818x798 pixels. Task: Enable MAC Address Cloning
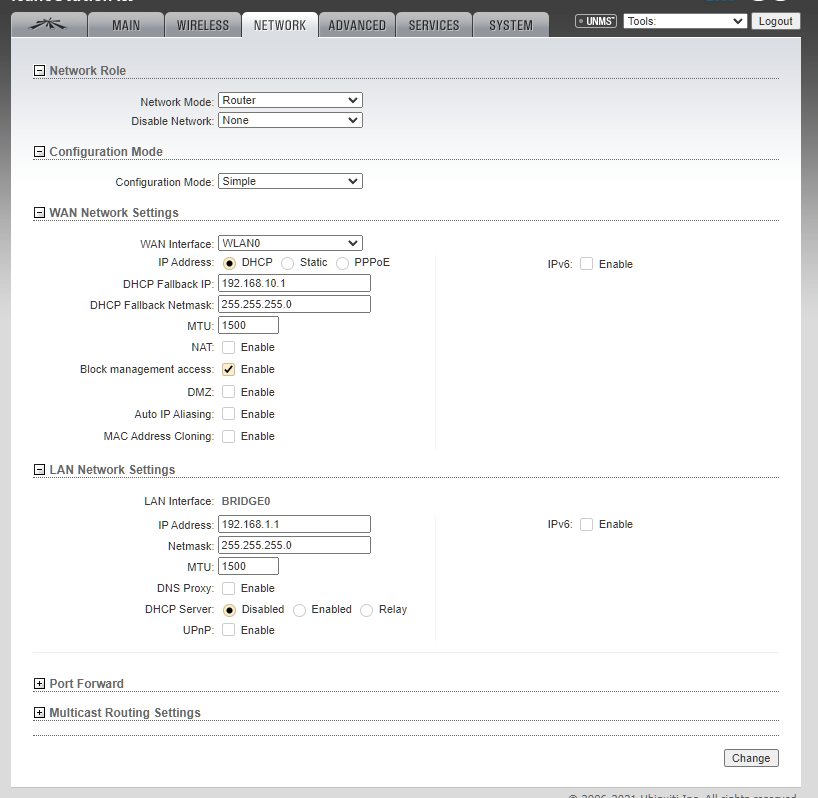pos(228,436)
